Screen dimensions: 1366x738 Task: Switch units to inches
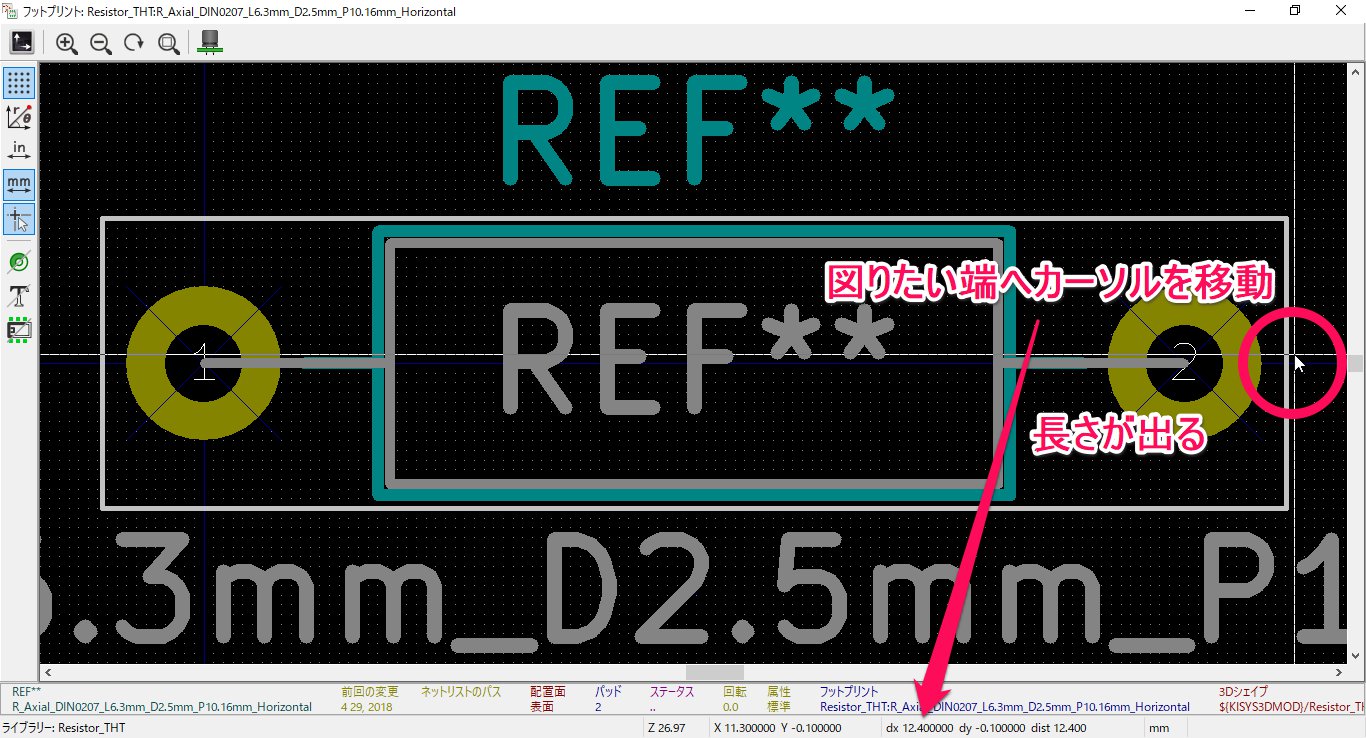(18, 149)
